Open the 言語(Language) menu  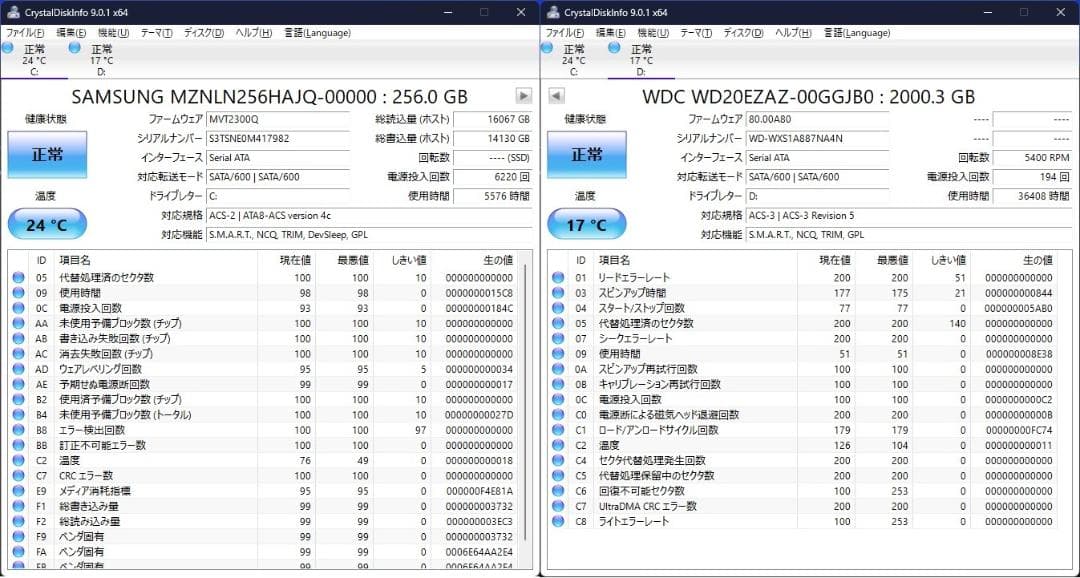(315, 33)
